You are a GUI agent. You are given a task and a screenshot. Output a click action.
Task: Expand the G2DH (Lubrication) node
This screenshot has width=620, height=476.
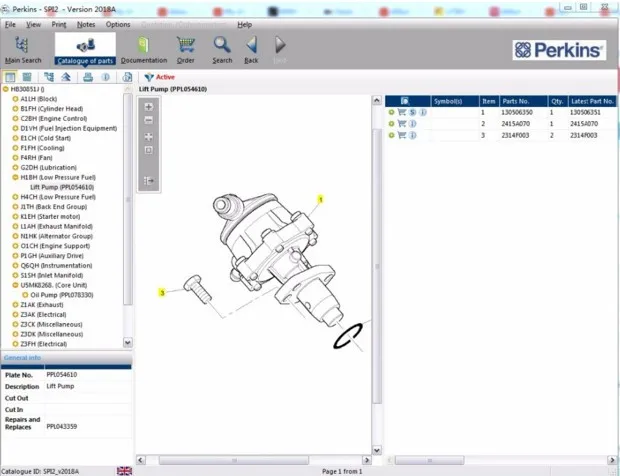tap(15, 168)
